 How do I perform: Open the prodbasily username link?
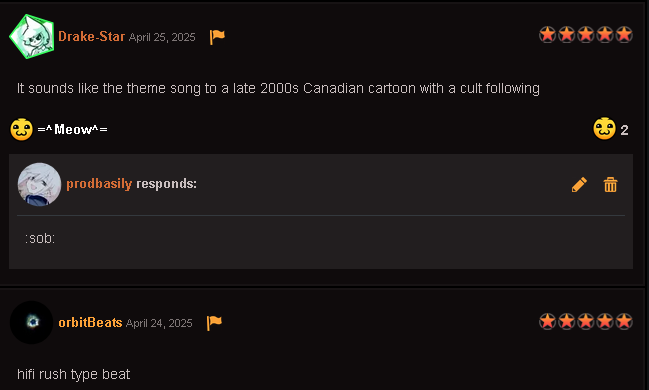tap(99, 183)
